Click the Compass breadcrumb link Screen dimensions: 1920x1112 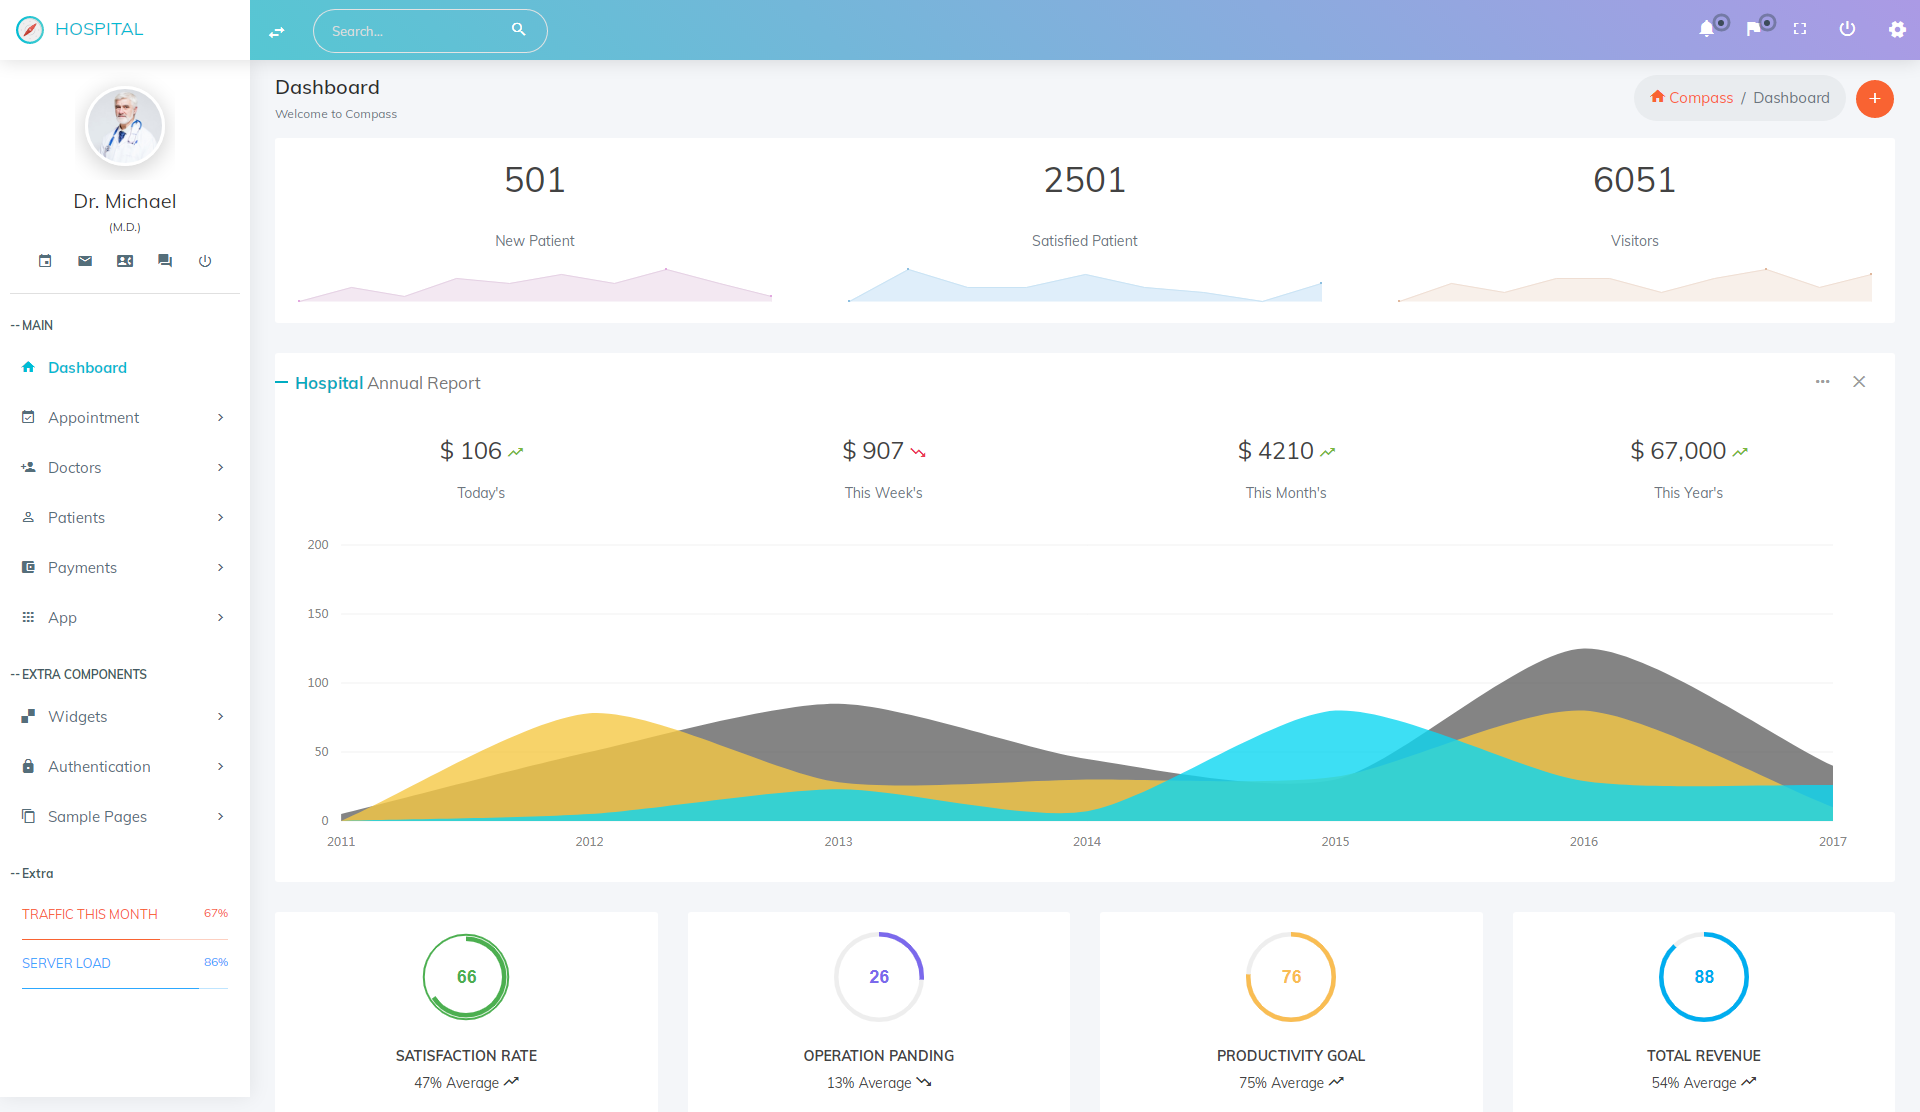point(1698,97)
